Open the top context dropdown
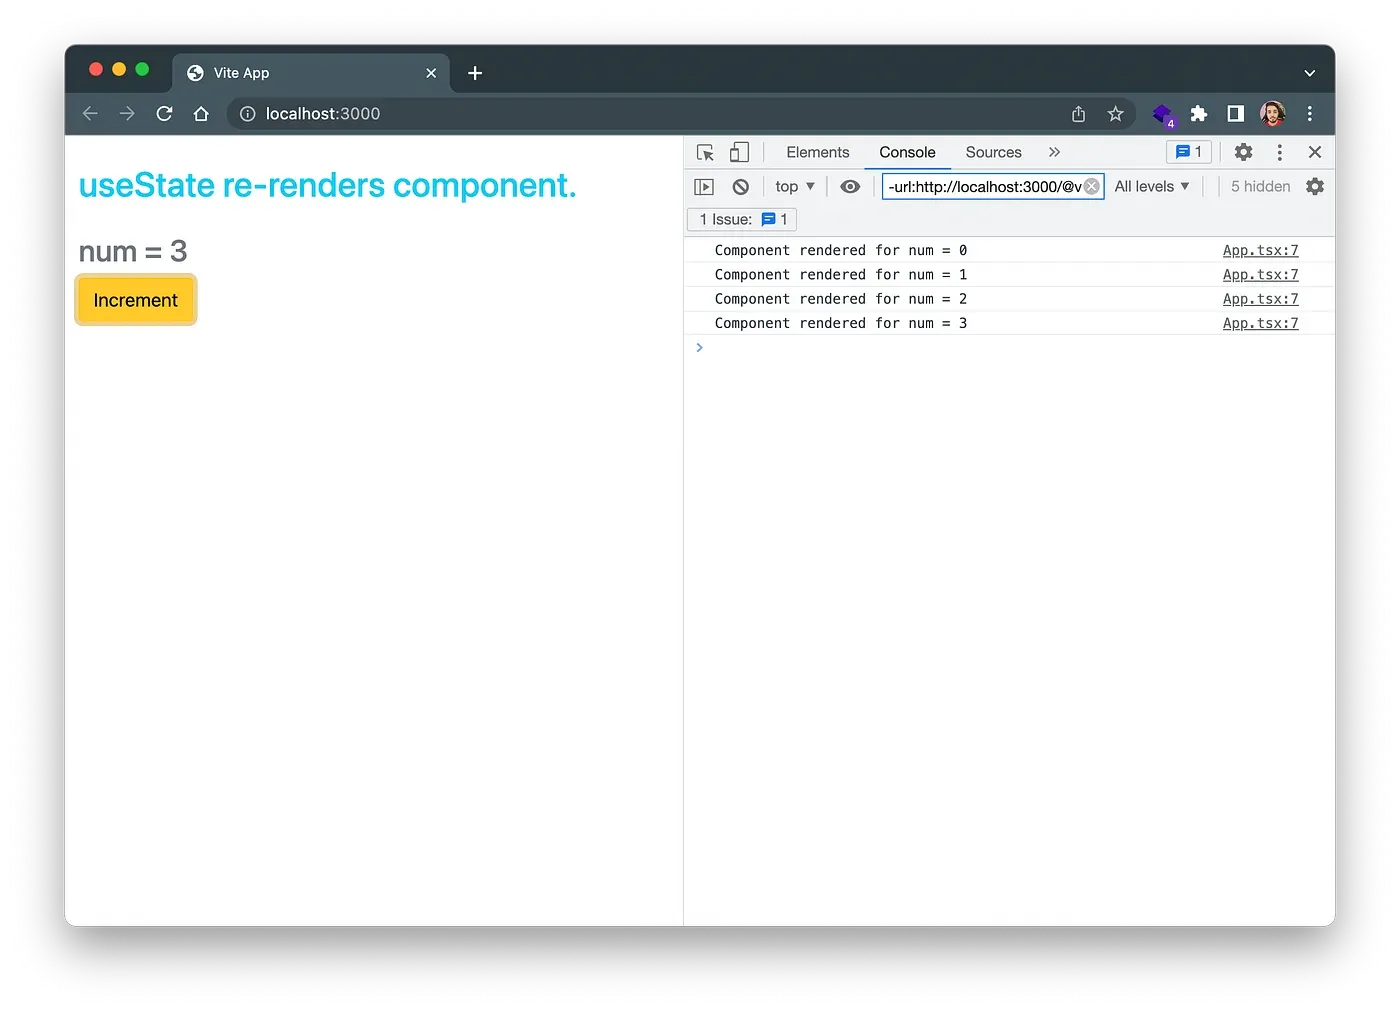 795,187
